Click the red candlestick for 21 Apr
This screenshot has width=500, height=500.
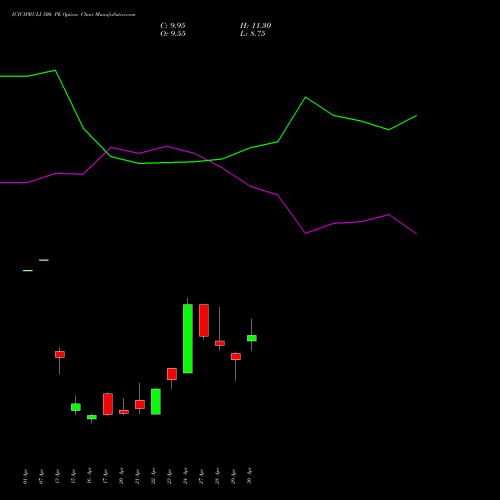[140, 404]
